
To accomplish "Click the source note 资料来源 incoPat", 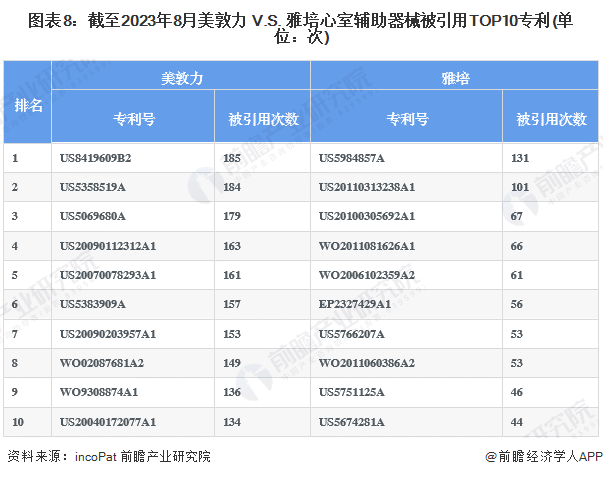I will [109, 457].
